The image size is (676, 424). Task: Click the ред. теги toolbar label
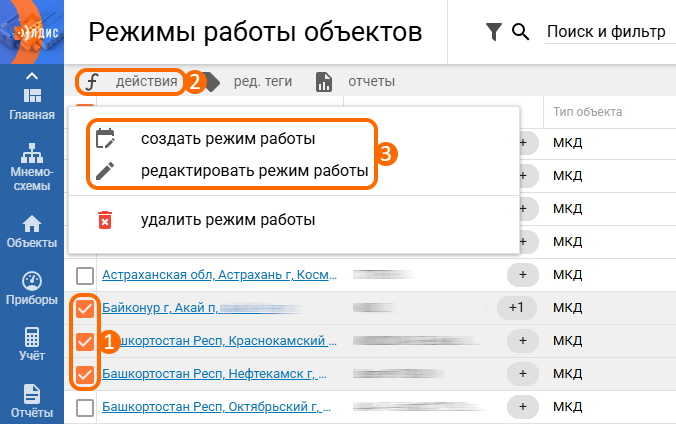tap(263, 82)
